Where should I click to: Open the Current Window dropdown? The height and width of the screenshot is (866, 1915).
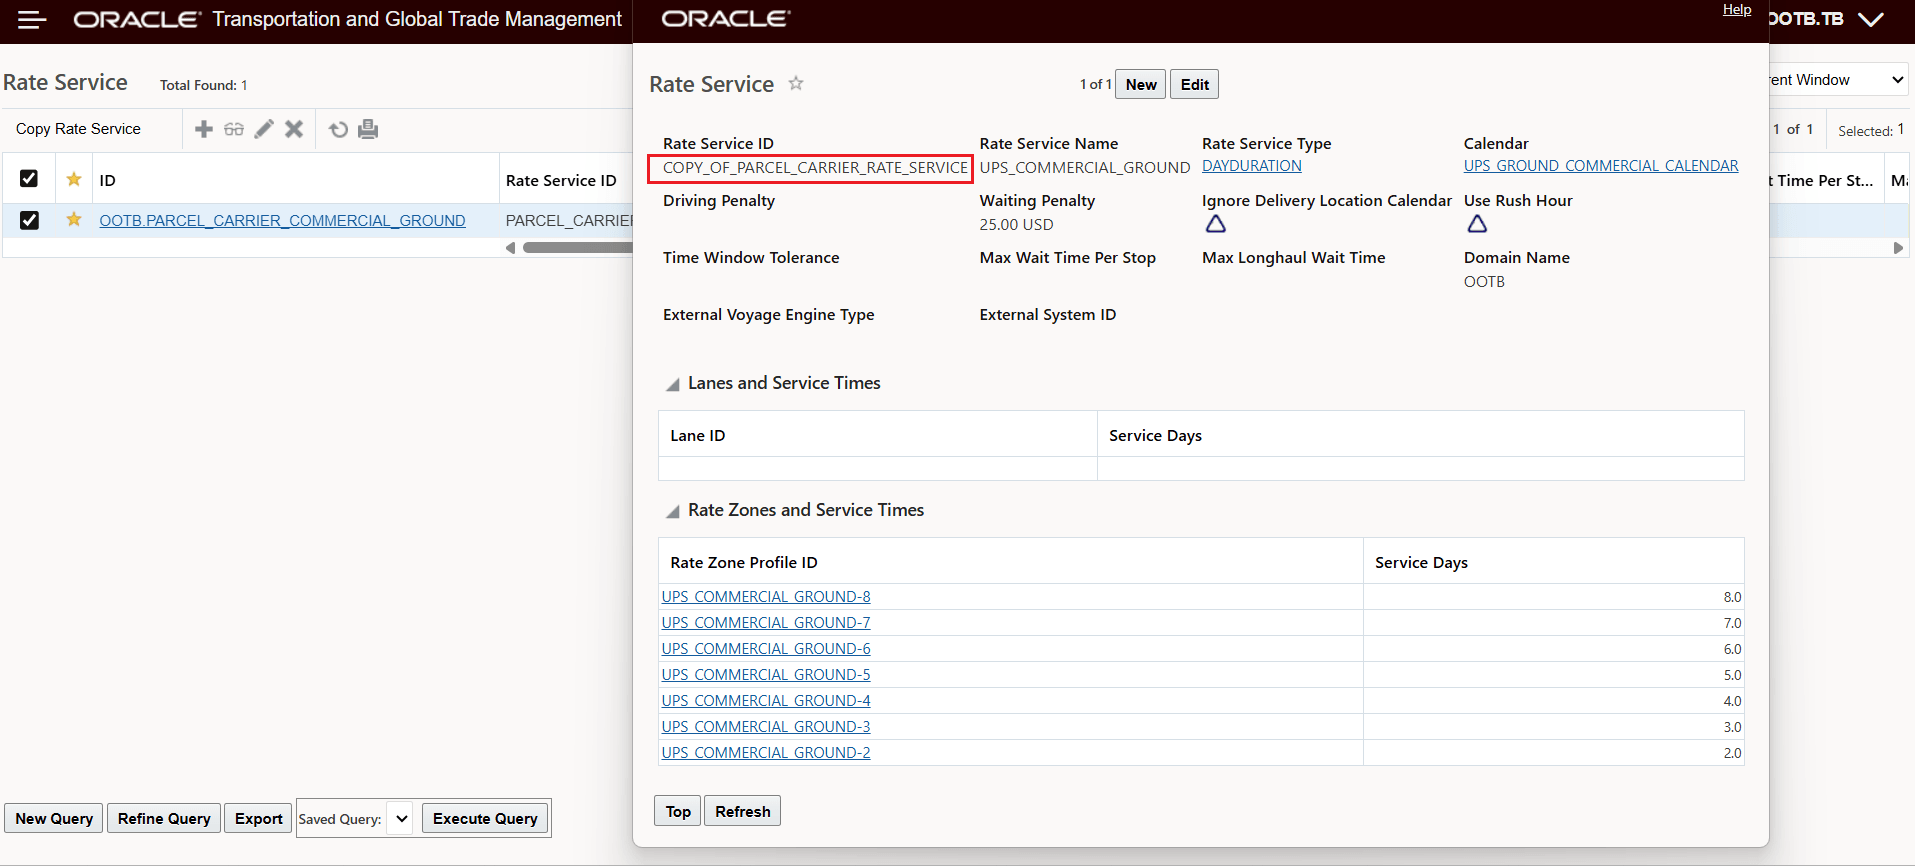pos(1838,80)
